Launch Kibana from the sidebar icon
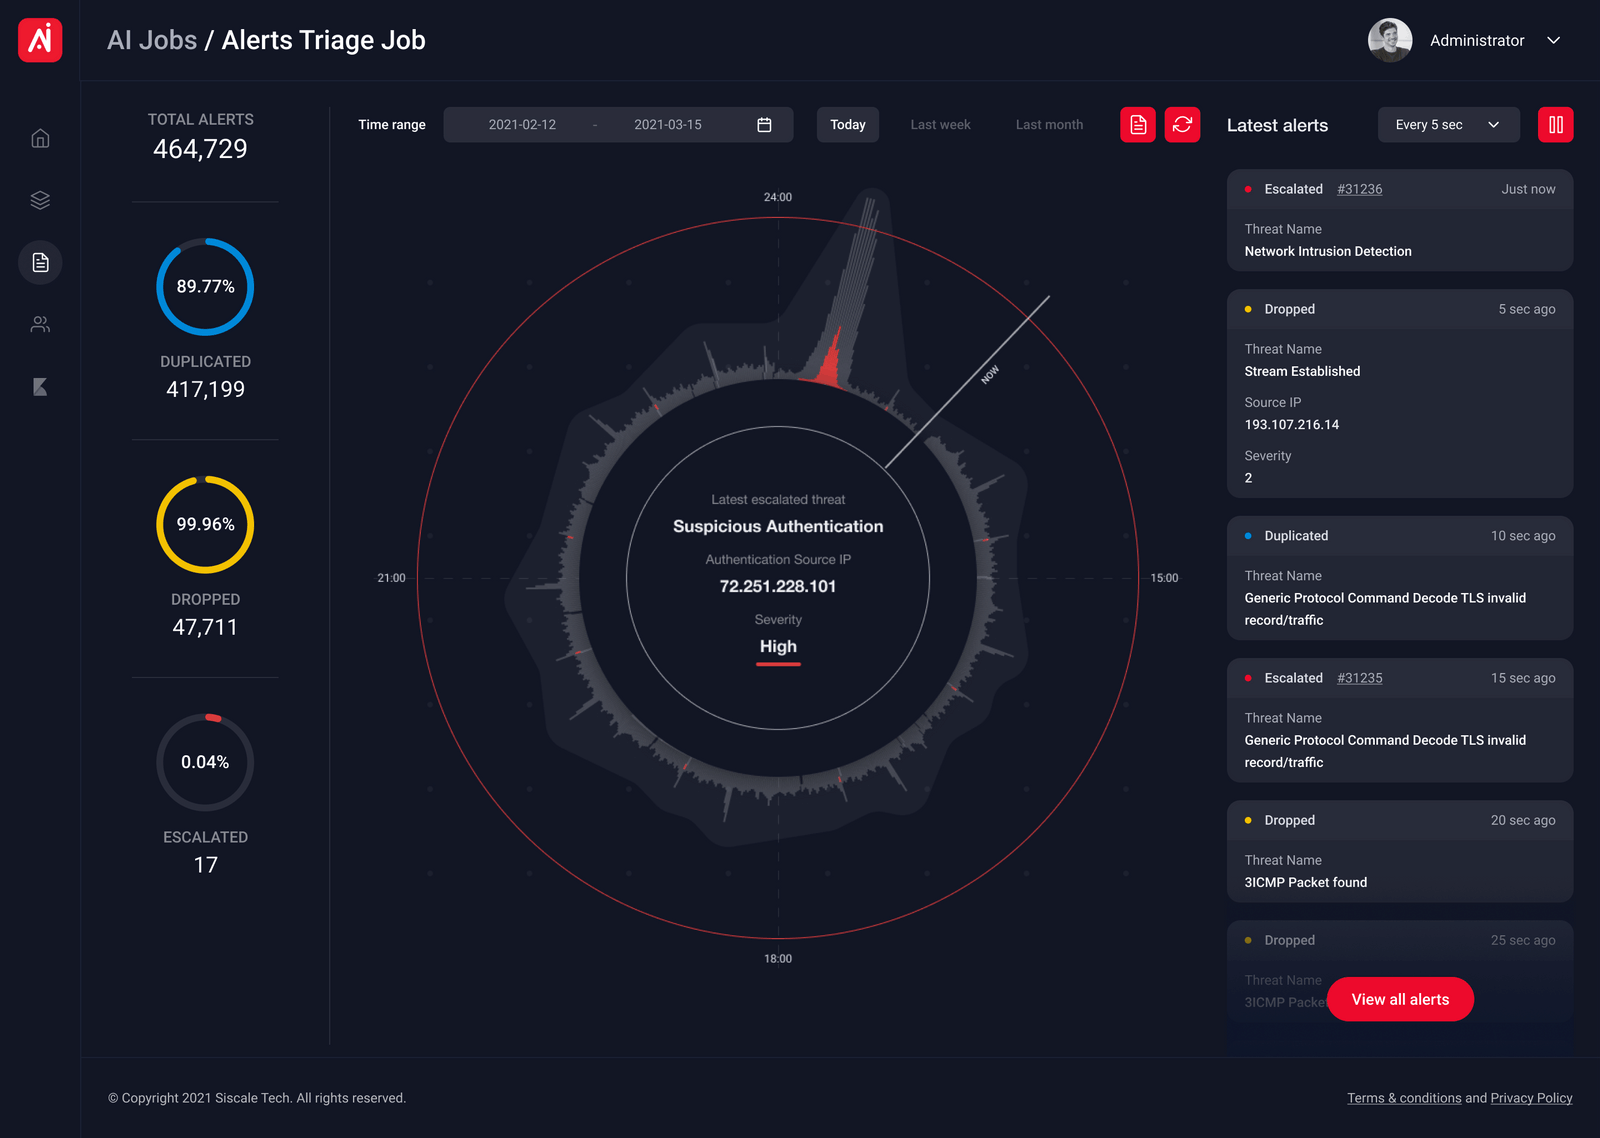1600x1138 pixels. (40, 387)
